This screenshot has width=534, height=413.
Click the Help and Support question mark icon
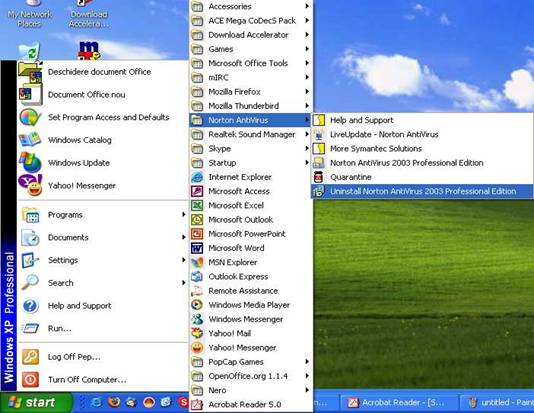30,306
